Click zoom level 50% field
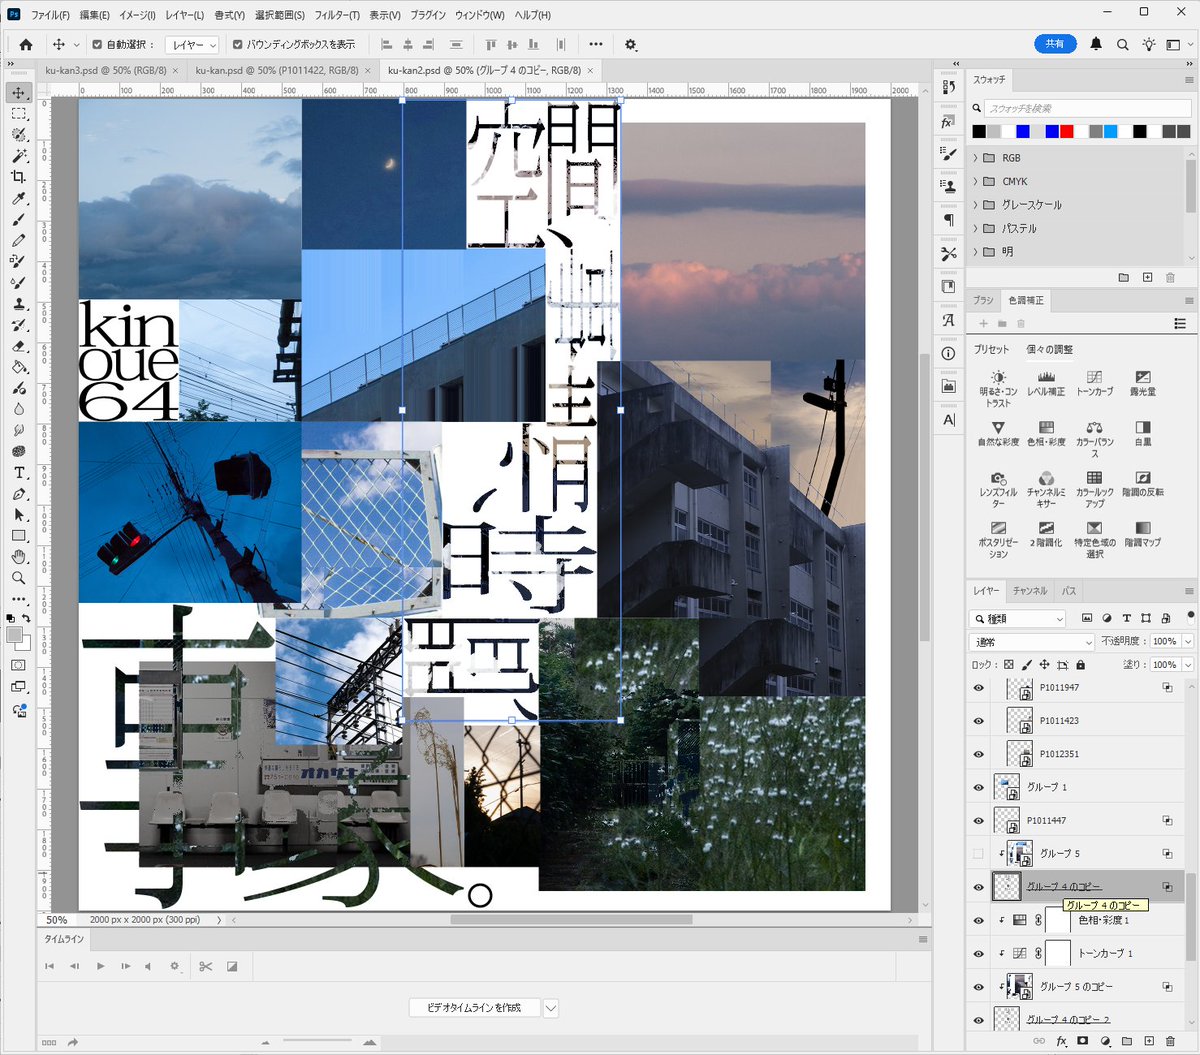The height and width of the screenshot is (1055, 1200). coord(57,920)
